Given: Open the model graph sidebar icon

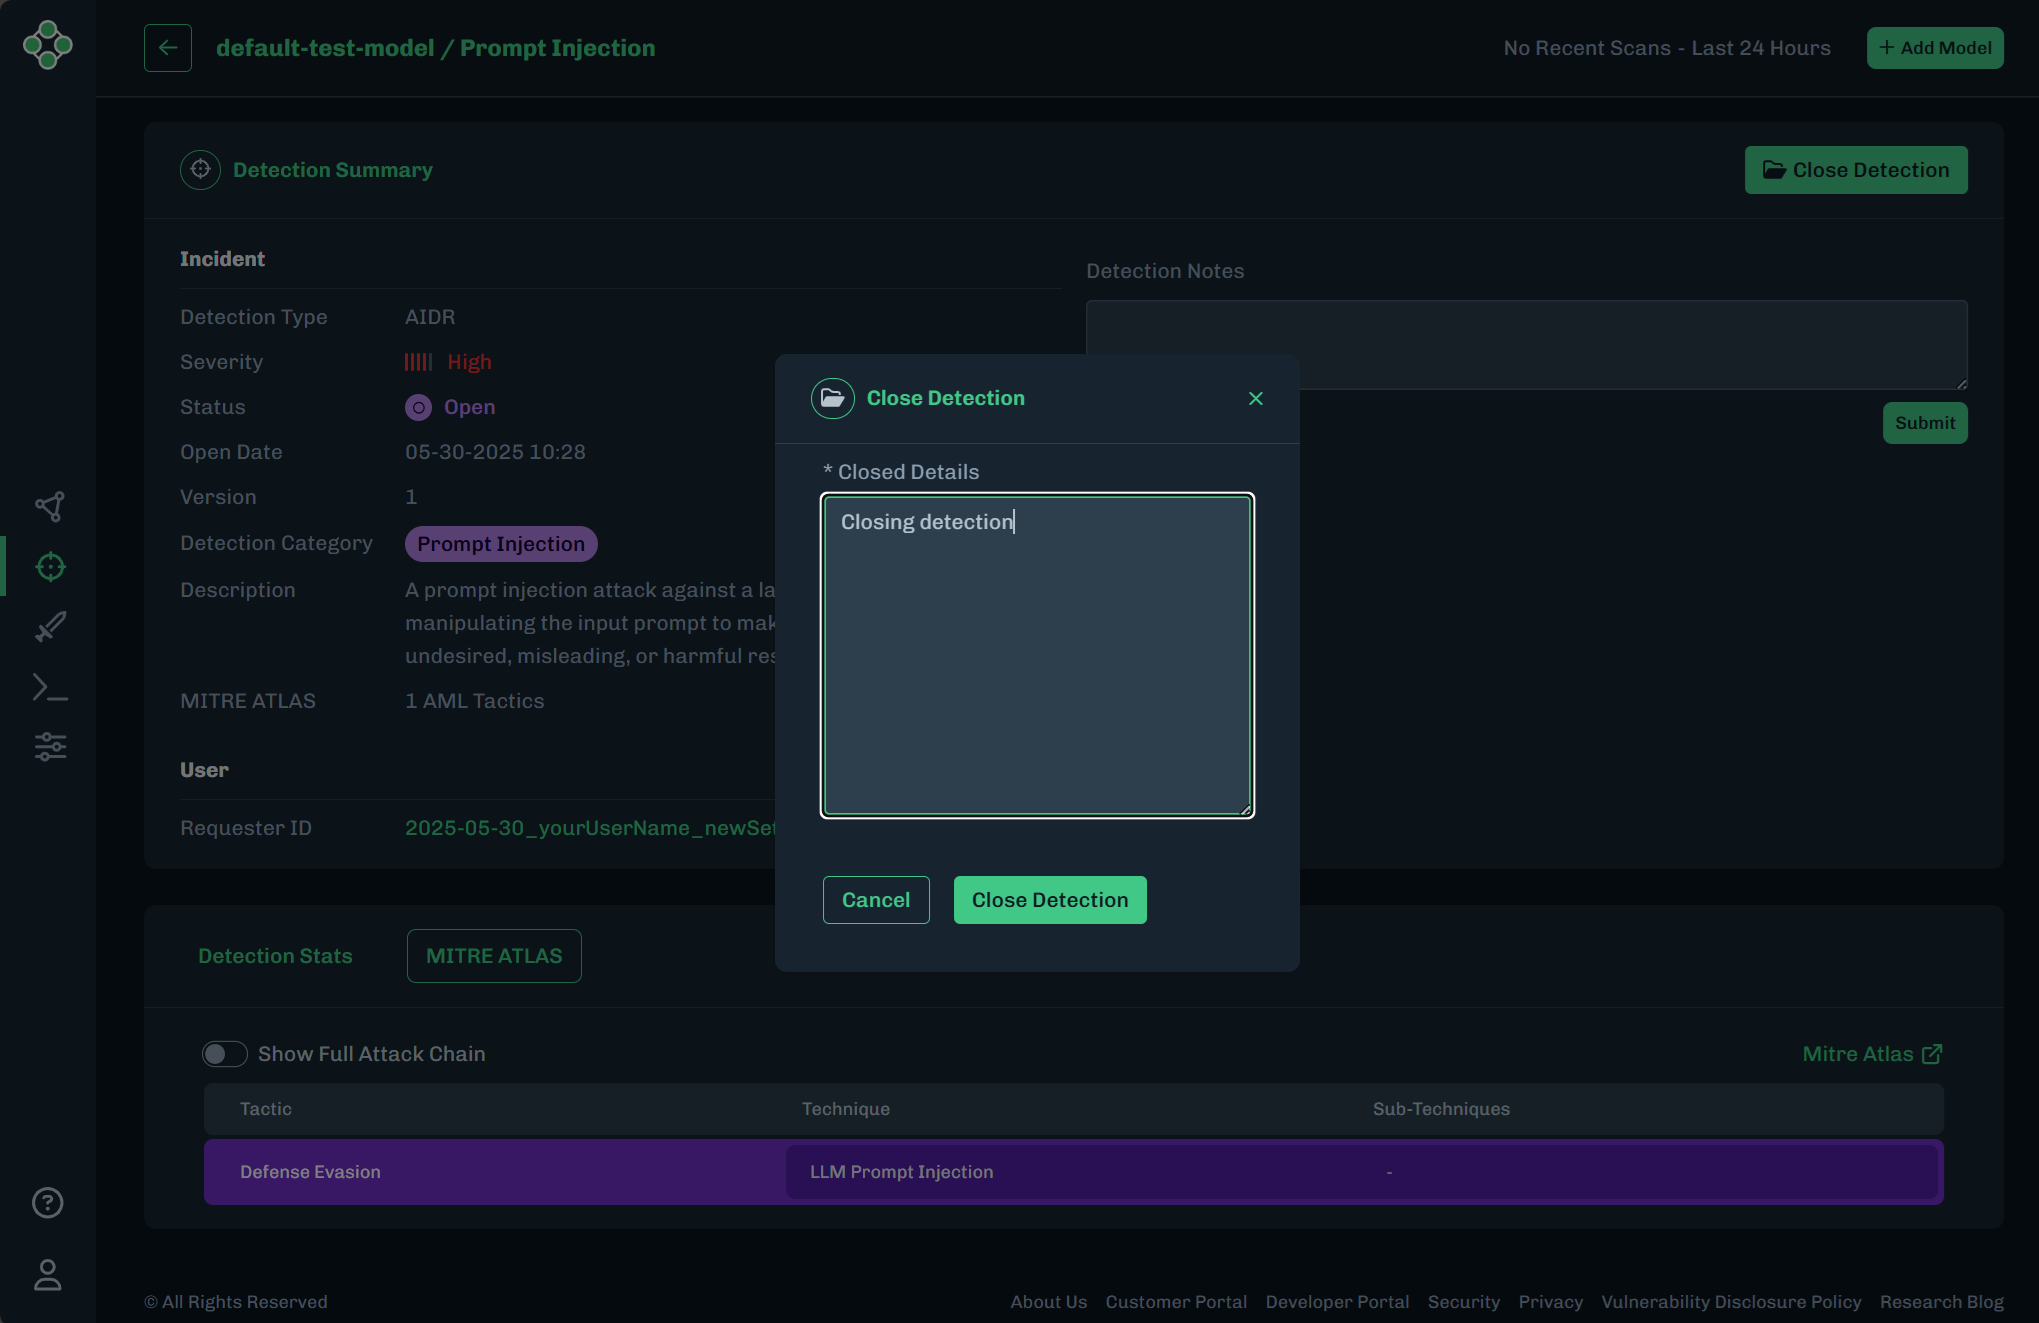Looking at the screenshot, I should (50, 507).
